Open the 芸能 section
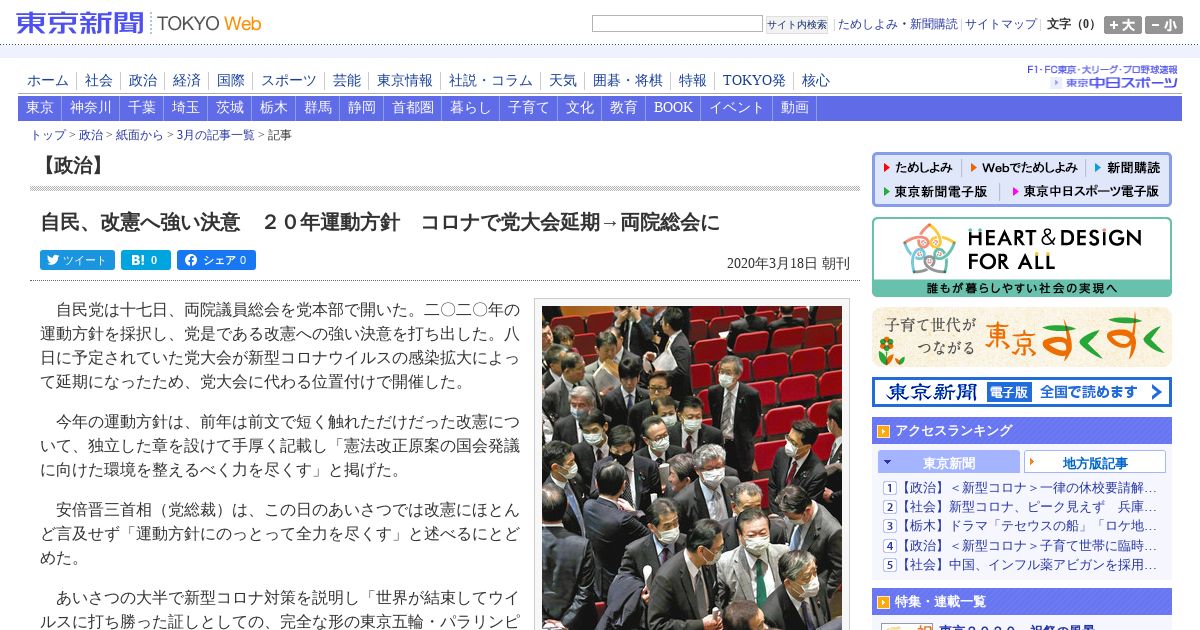The image size is (1200, 630). tap(347, 81)
